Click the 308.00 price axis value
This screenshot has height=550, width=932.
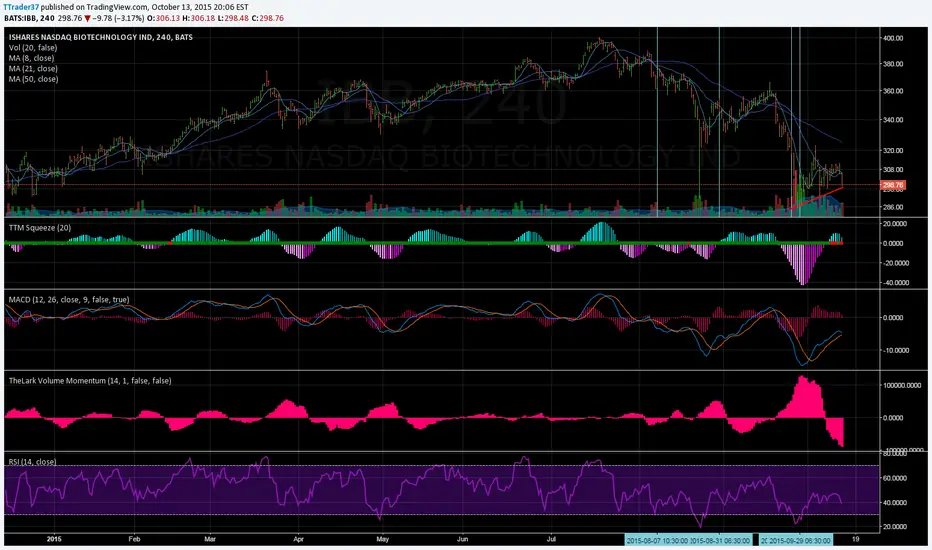click(x=893, y=170)
